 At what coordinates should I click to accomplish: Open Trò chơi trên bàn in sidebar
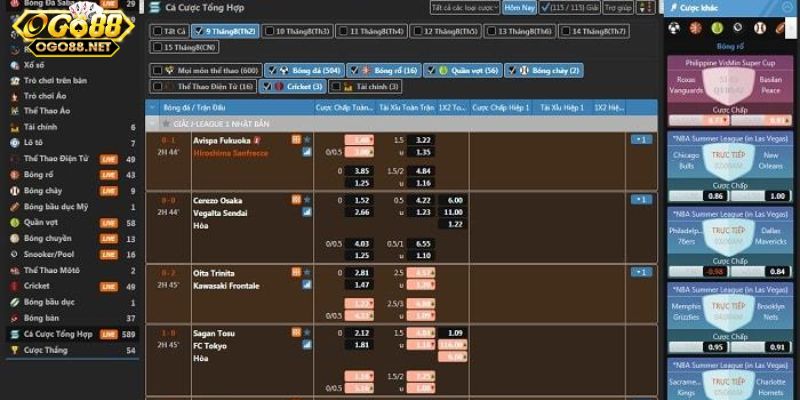pos(55,81)
